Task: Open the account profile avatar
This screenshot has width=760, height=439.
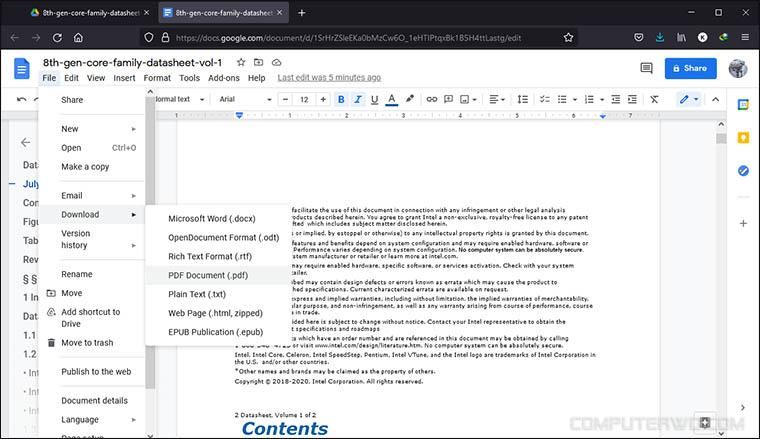Action: 738,68
